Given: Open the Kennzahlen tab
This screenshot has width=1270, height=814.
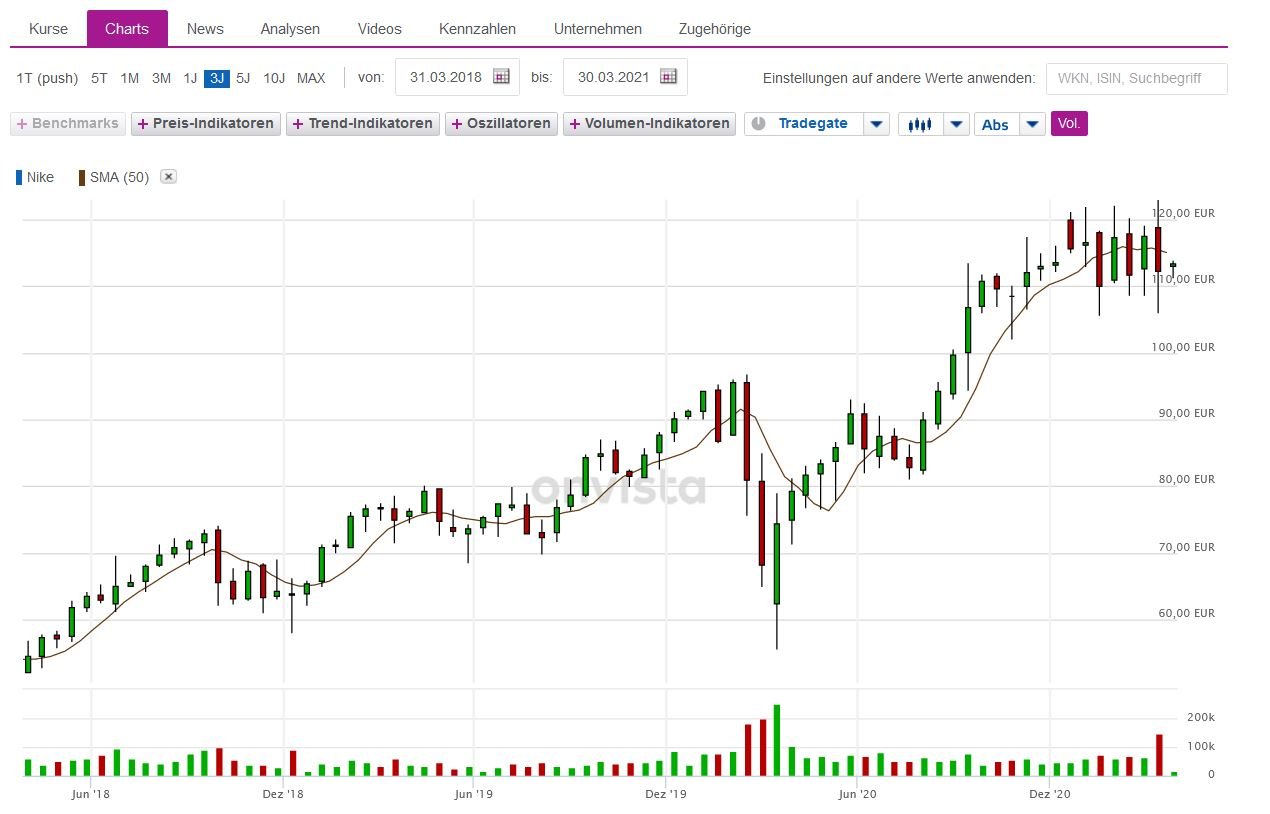Looking at the screenshot, I should pyautogui.click(x=478, y=29).
